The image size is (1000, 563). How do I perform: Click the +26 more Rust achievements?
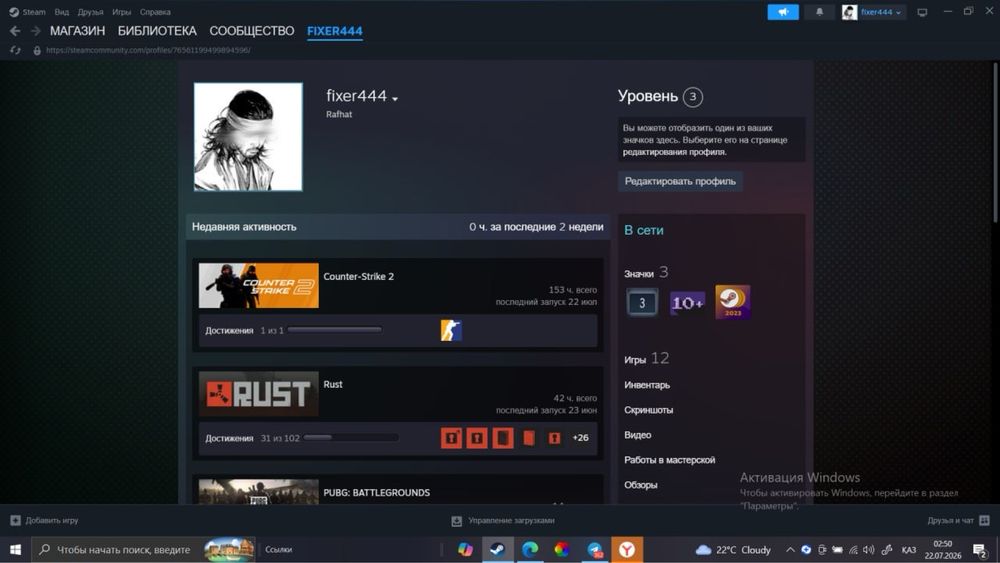click(580, 438)
